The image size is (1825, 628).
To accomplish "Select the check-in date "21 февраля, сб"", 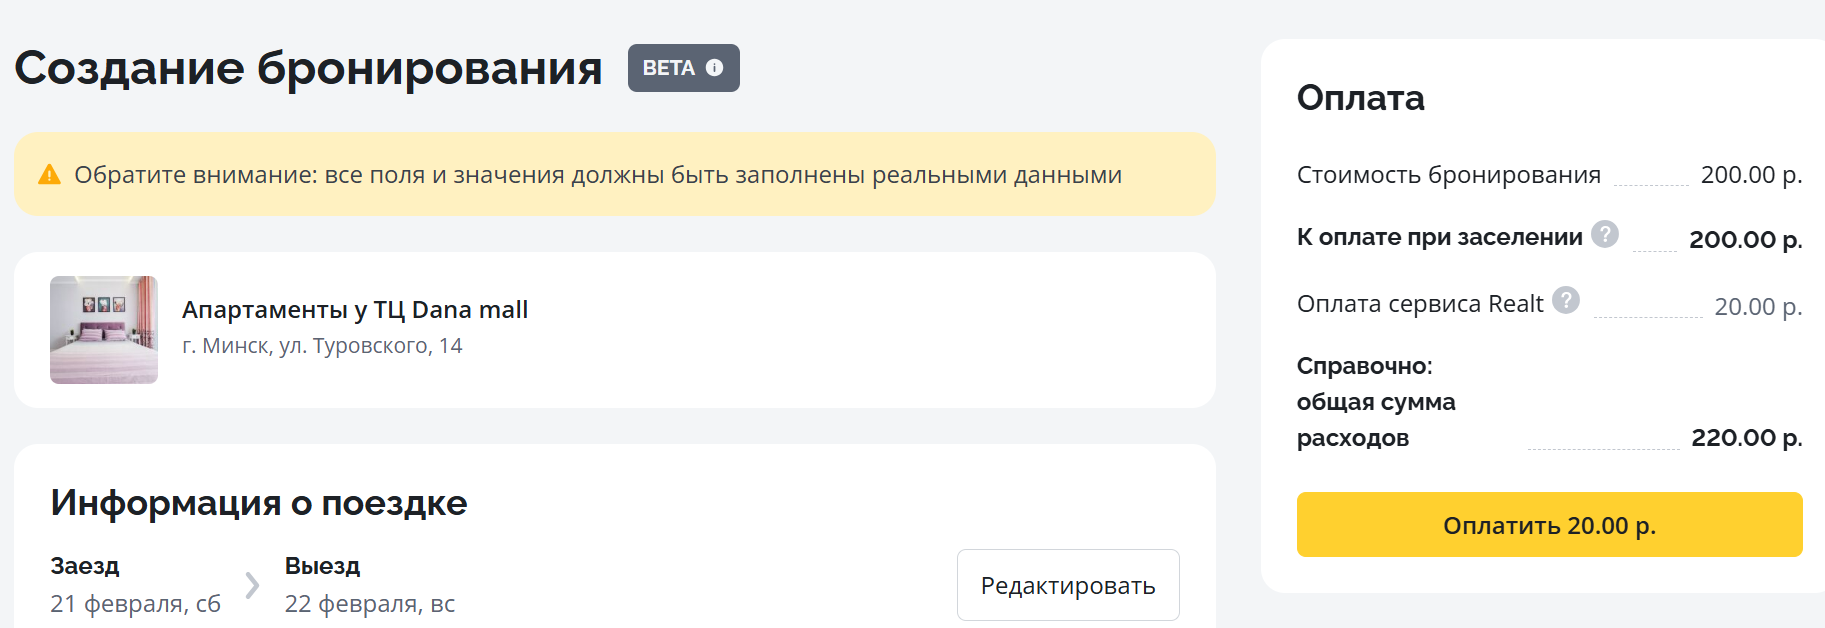I will [x=135, y=603].
